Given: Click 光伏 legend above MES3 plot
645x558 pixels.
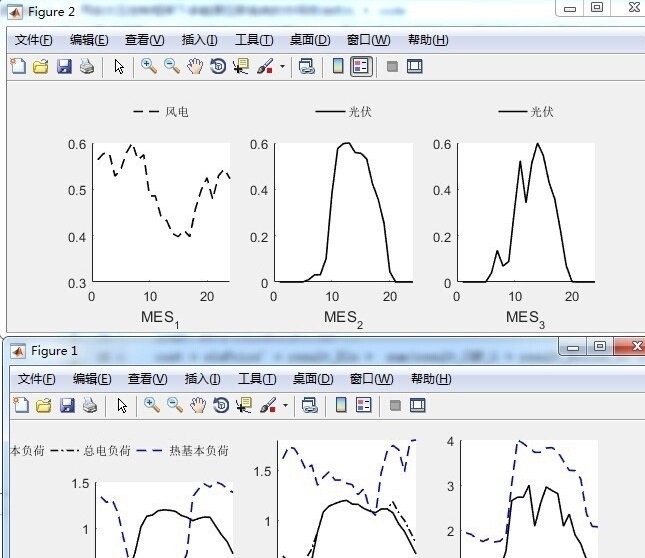Looking at the screenshot, I should point(526,111).
